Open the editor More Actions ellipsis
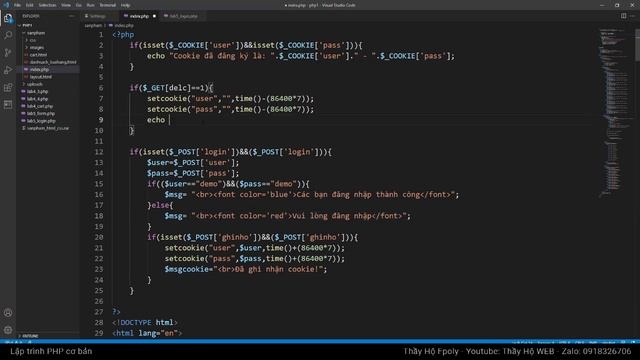 point(632,16)
